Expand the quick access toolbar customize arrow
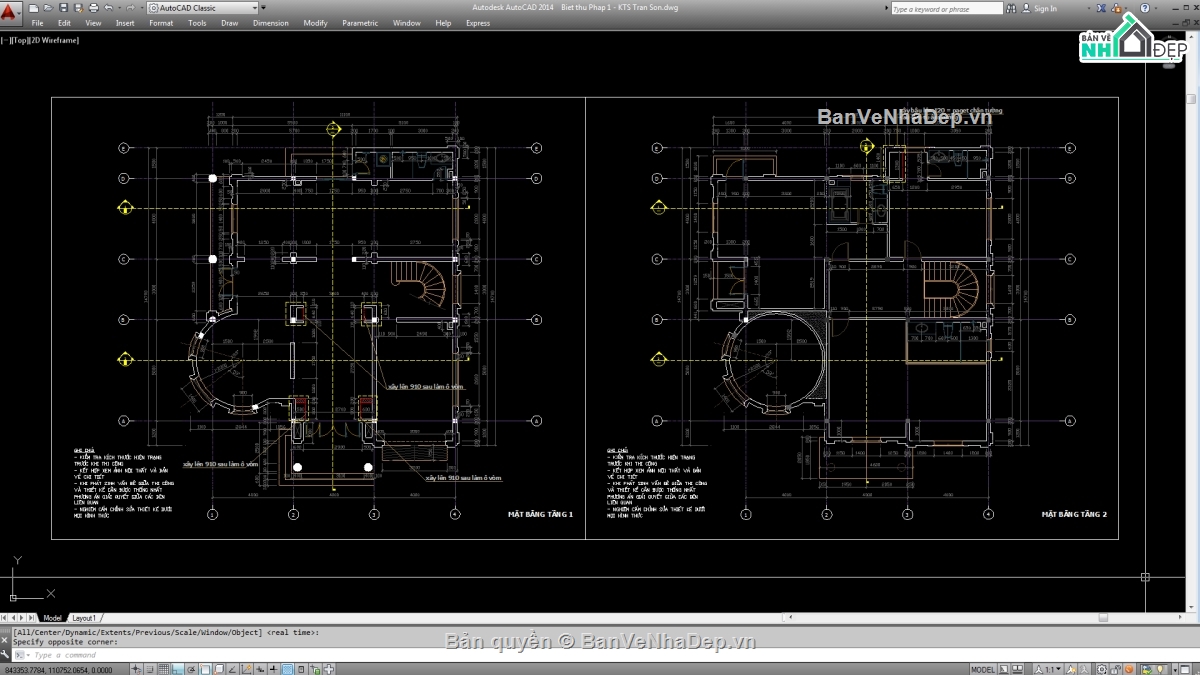 [264, 8]
